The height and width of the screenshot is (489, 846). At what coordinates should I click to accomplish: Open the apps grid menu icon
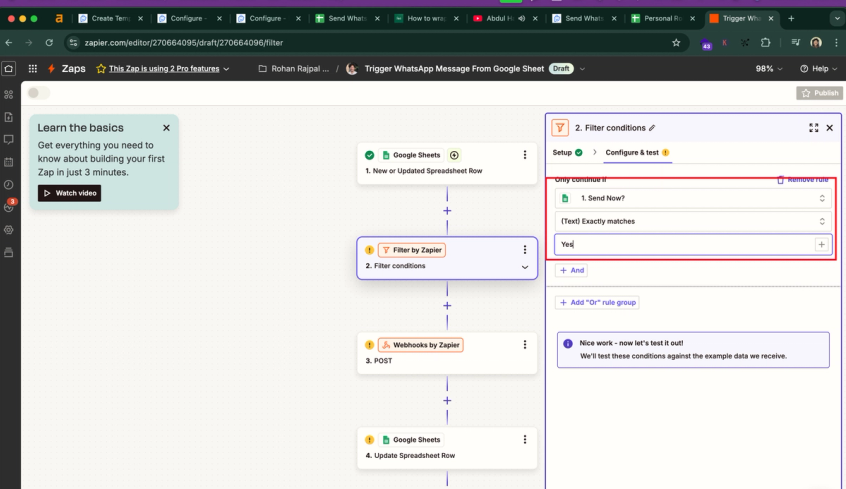point(33,69)
